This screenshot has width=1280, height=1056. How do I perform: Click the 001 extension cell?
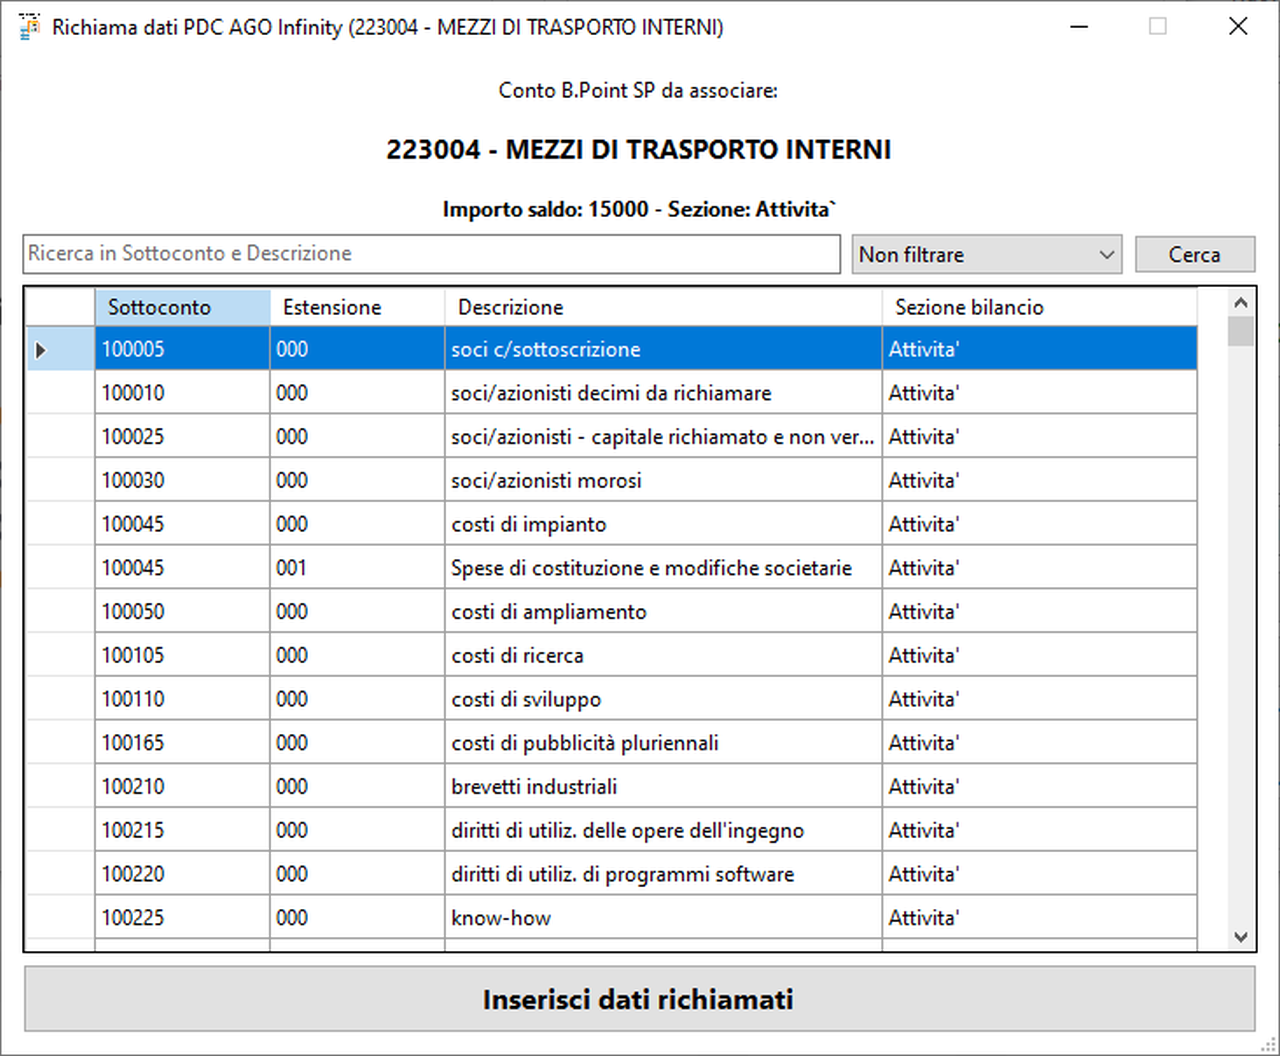(357, 568)
